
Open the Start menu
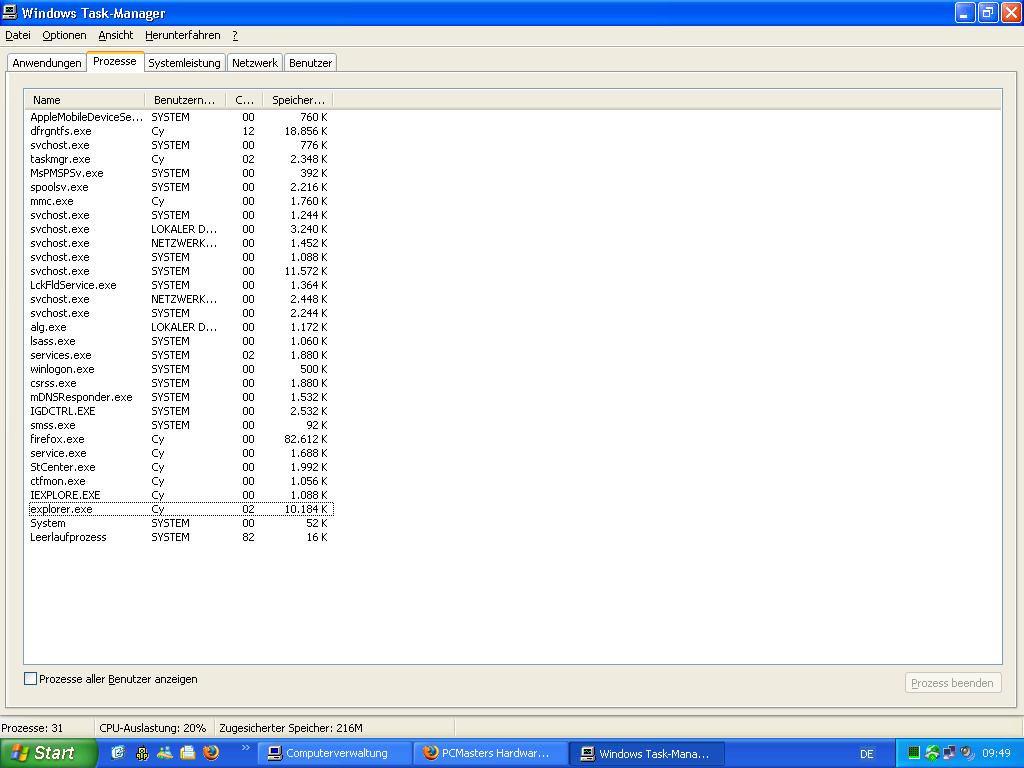click(x=48, y=753)
